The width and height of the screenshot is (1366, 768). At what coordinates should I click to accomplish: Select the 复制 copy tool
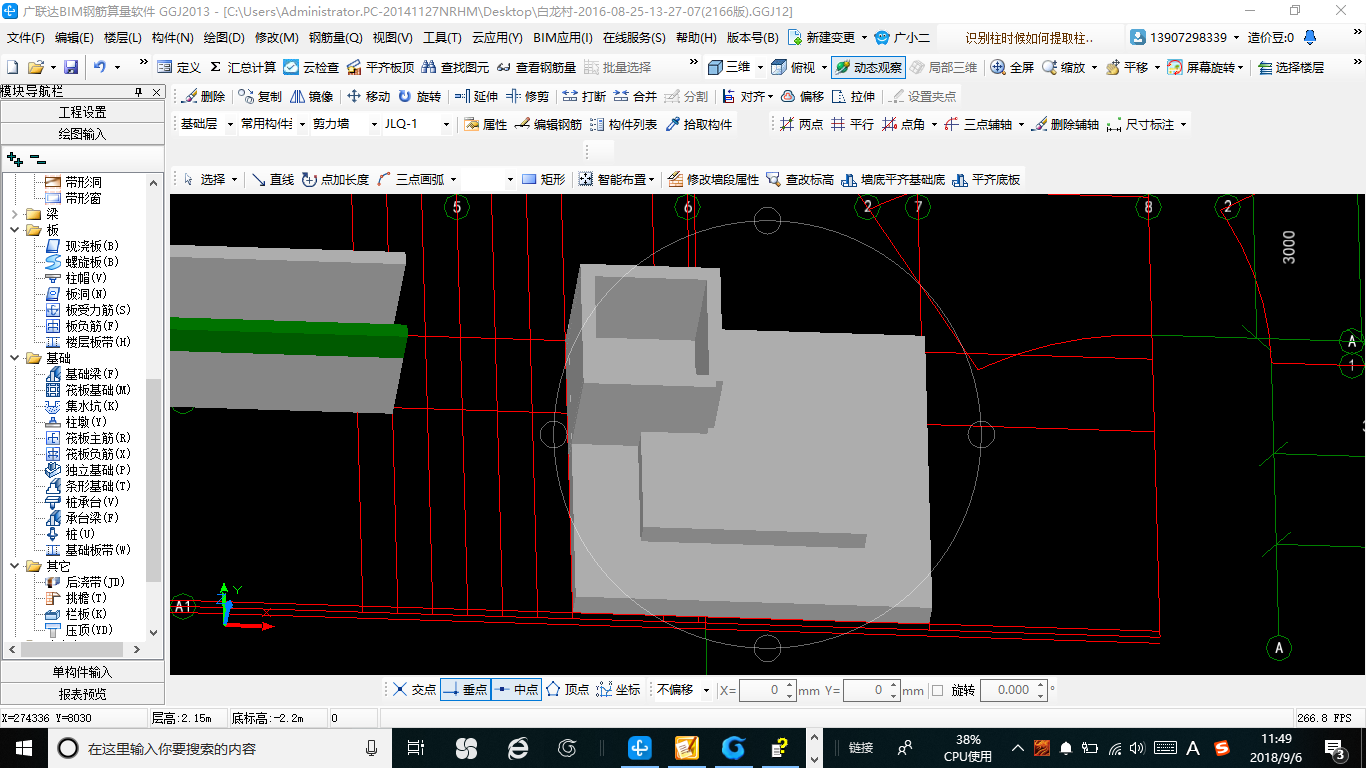coord(261,97)
